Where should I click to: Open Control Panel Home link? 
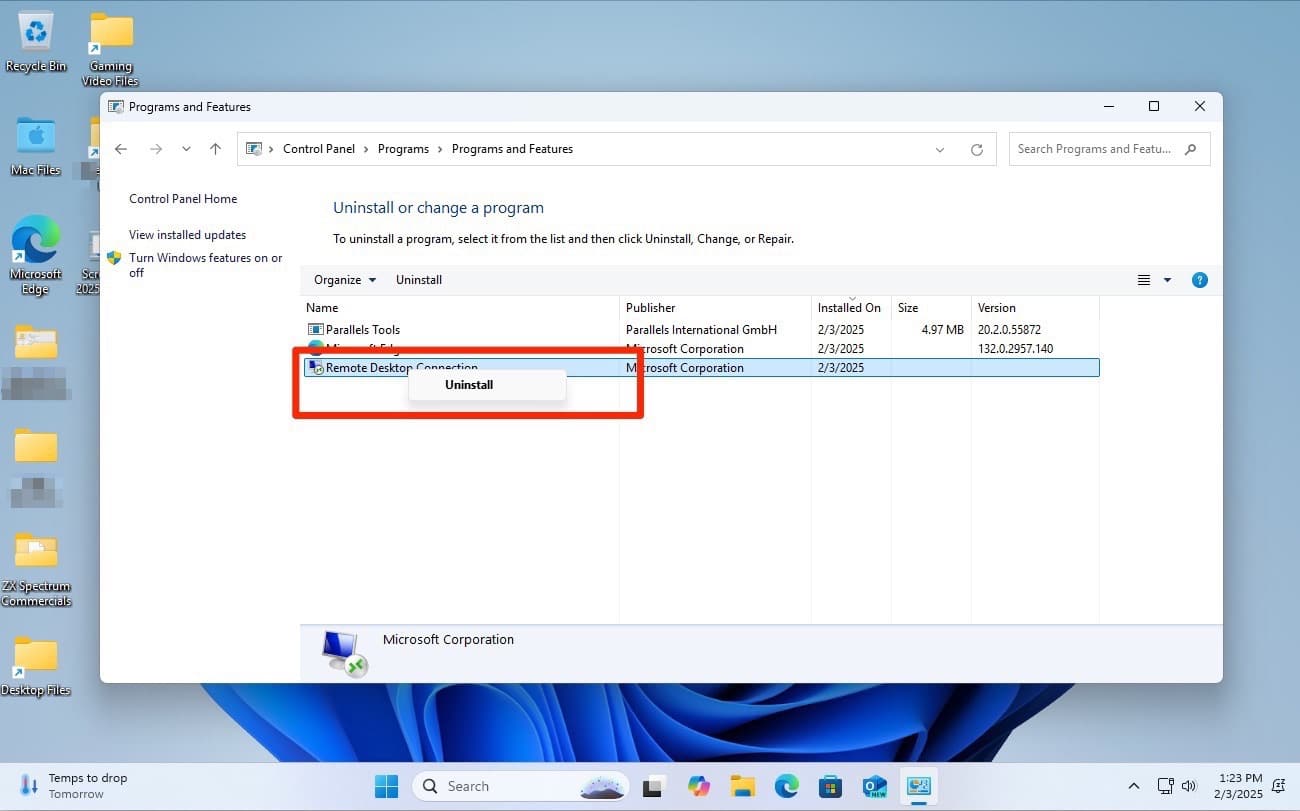point(183,199)
